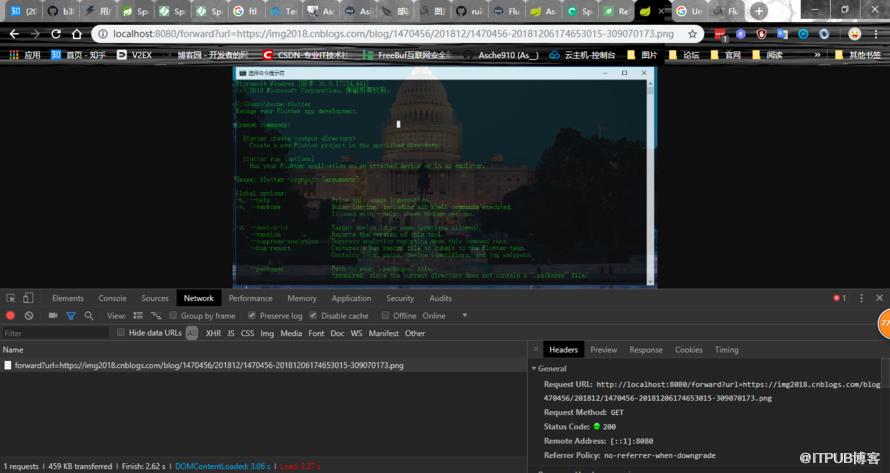This screenshot has height=473, width=890.
Task: Start inspect element picker in DevTools
Action: click(10, 298)
